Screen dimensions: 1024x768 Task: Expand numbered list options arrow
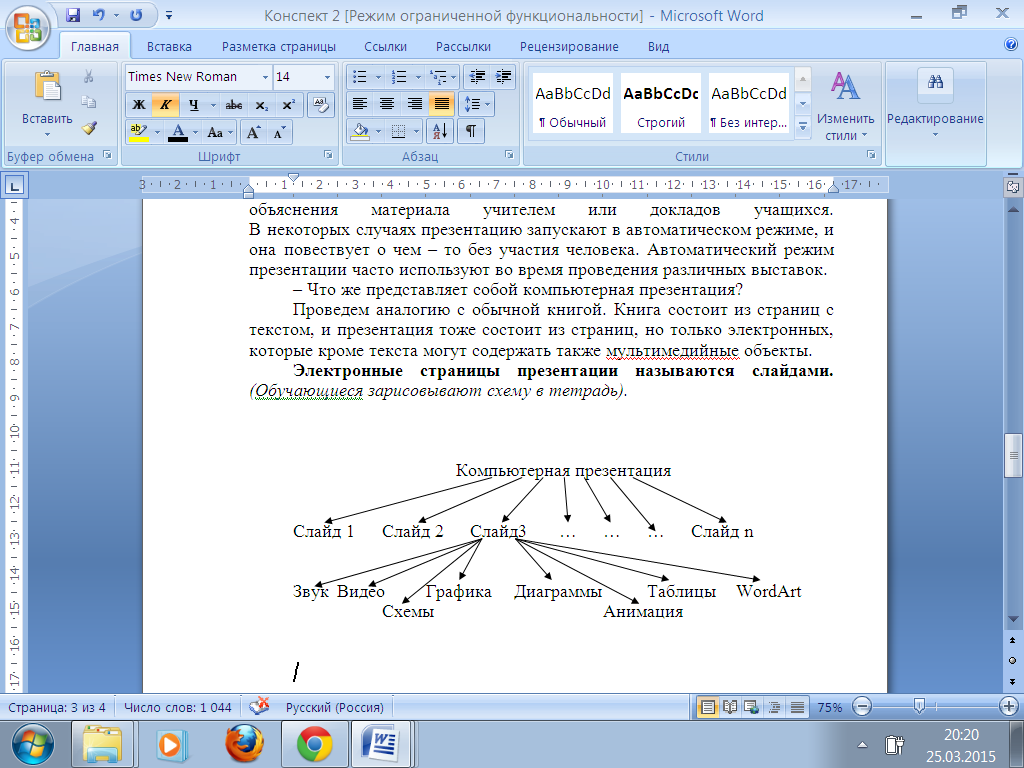(x=418, y=77)
